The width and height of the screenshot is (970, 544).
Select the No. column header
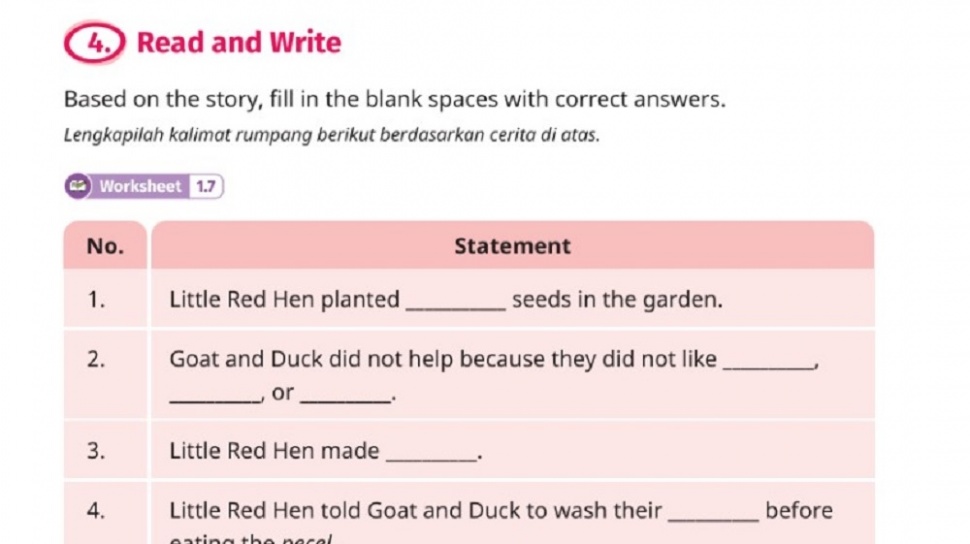click(x=105, y=246)
